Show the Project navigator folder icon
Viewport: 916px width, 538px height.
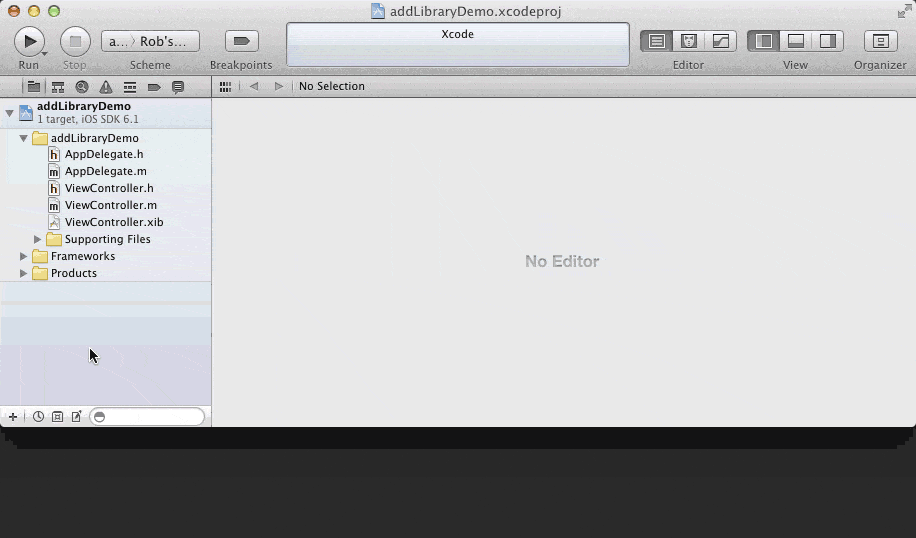pos(34,87)
